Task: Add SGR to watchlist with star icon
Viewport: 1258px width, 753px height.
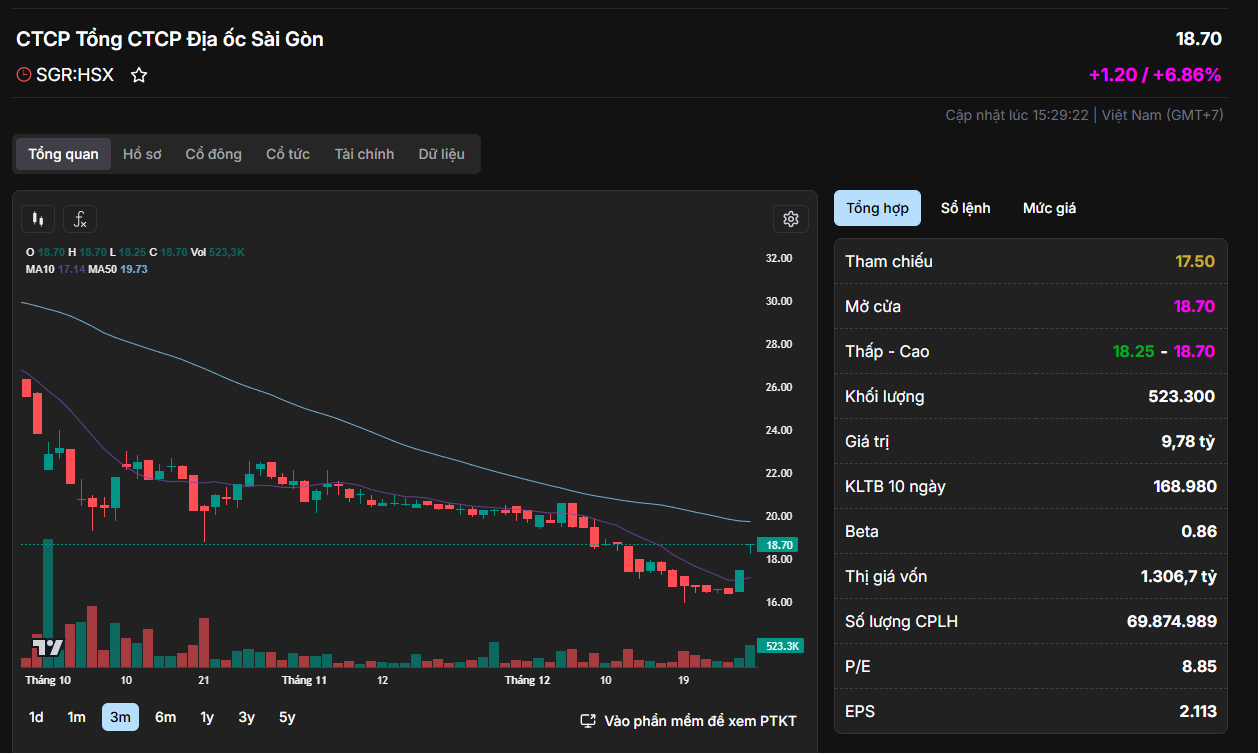Action: click(139, 75)
